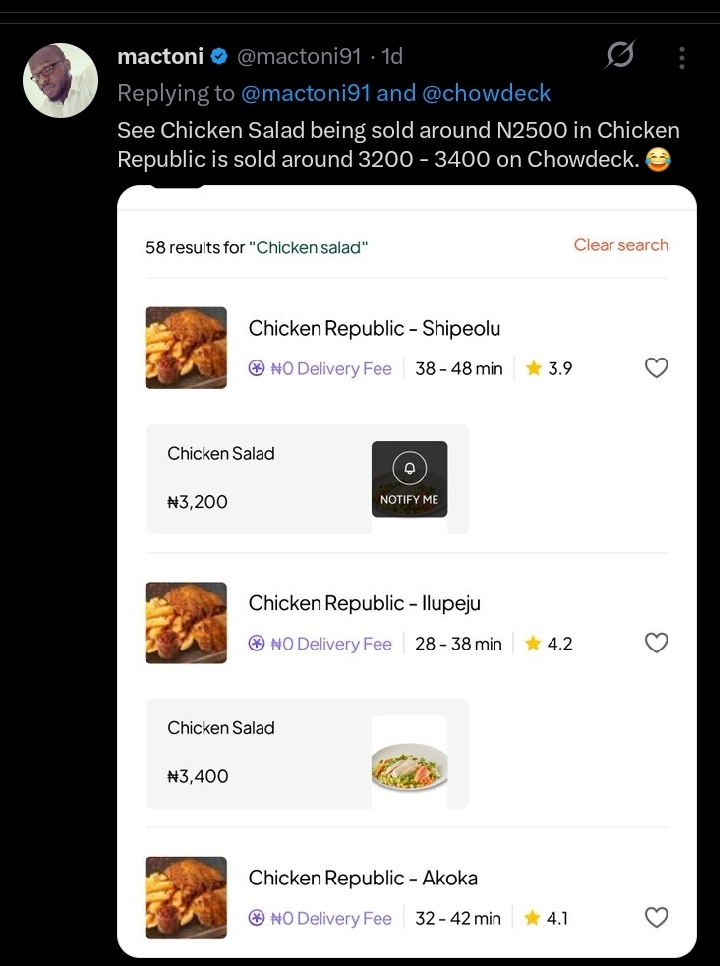The width and height of the screenshot is (720, 966).
Task: Click the mactoni display name
Action: coord(160,57)
